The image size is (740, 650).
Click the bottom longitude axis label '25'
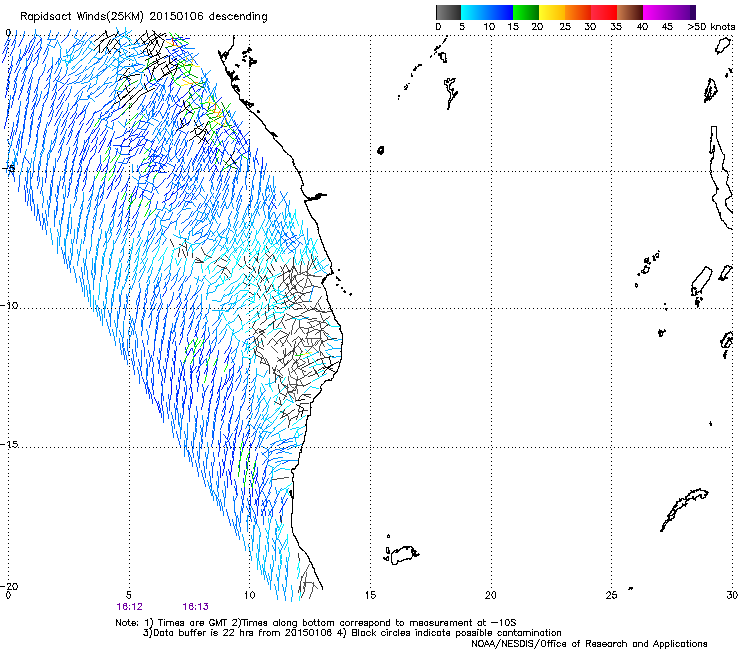(x=611, y=595)
